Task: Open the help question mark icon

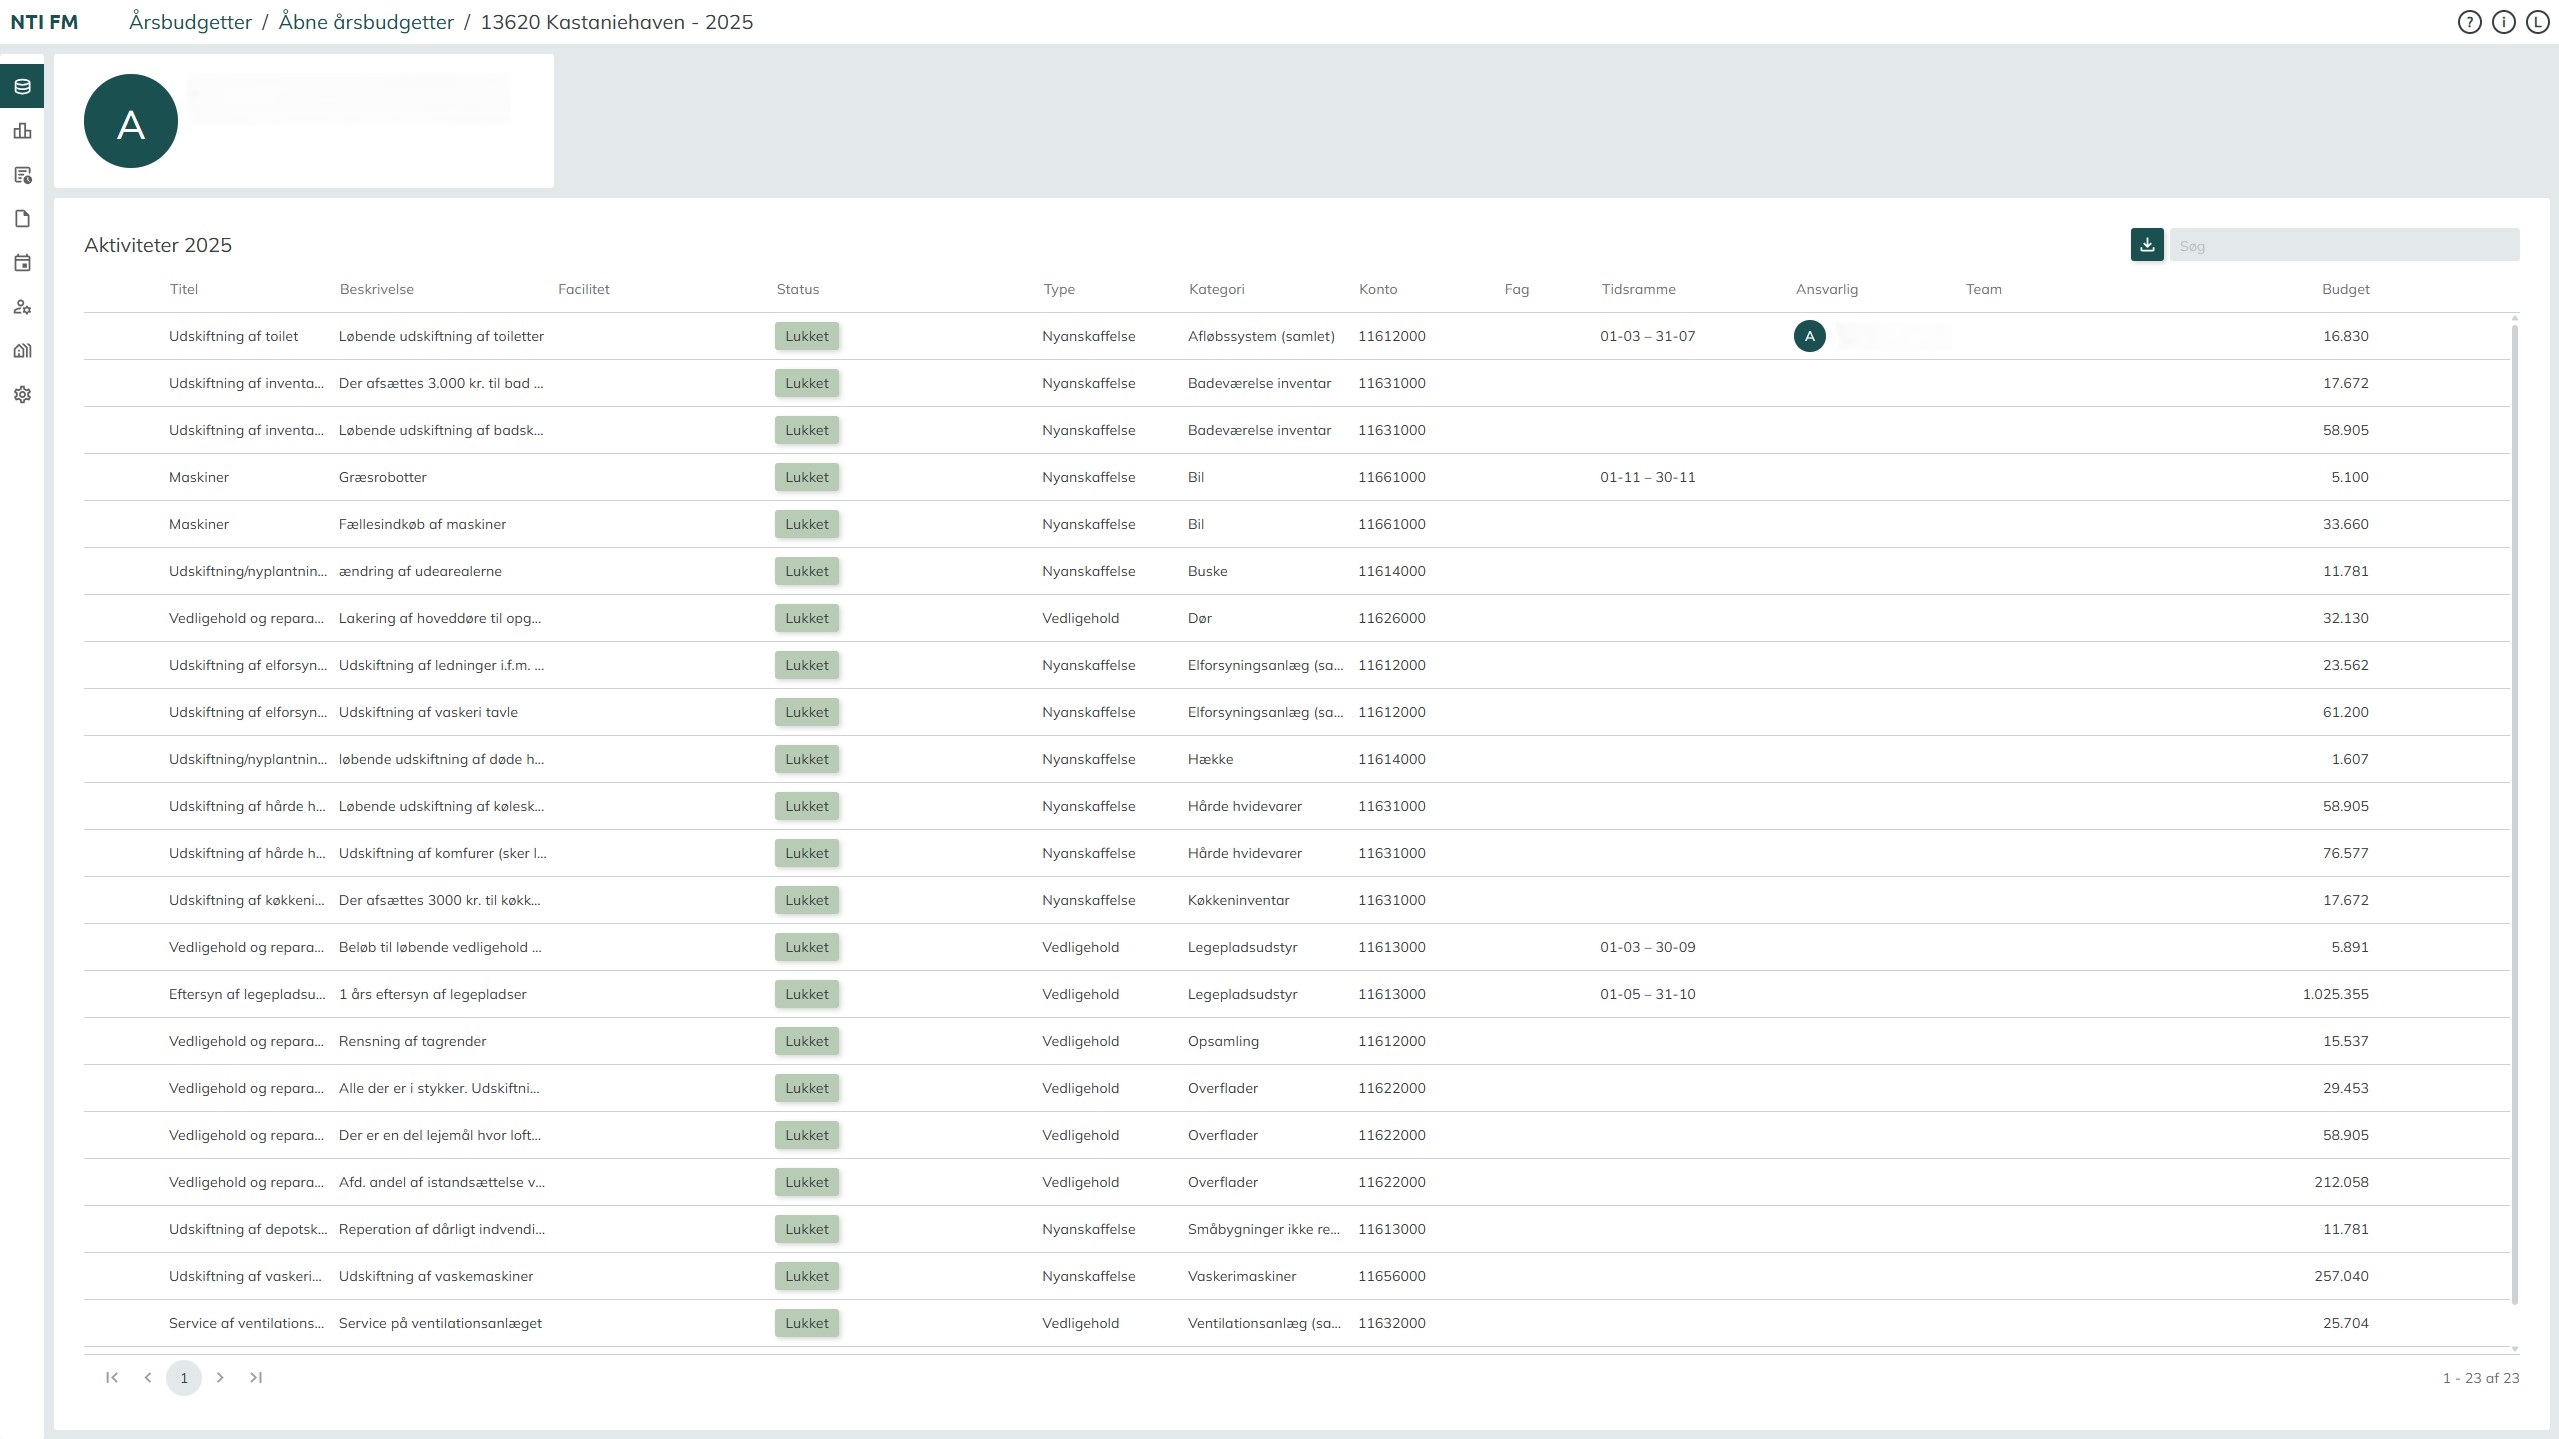Action: pyautogui.click(x=2469, y=22)
